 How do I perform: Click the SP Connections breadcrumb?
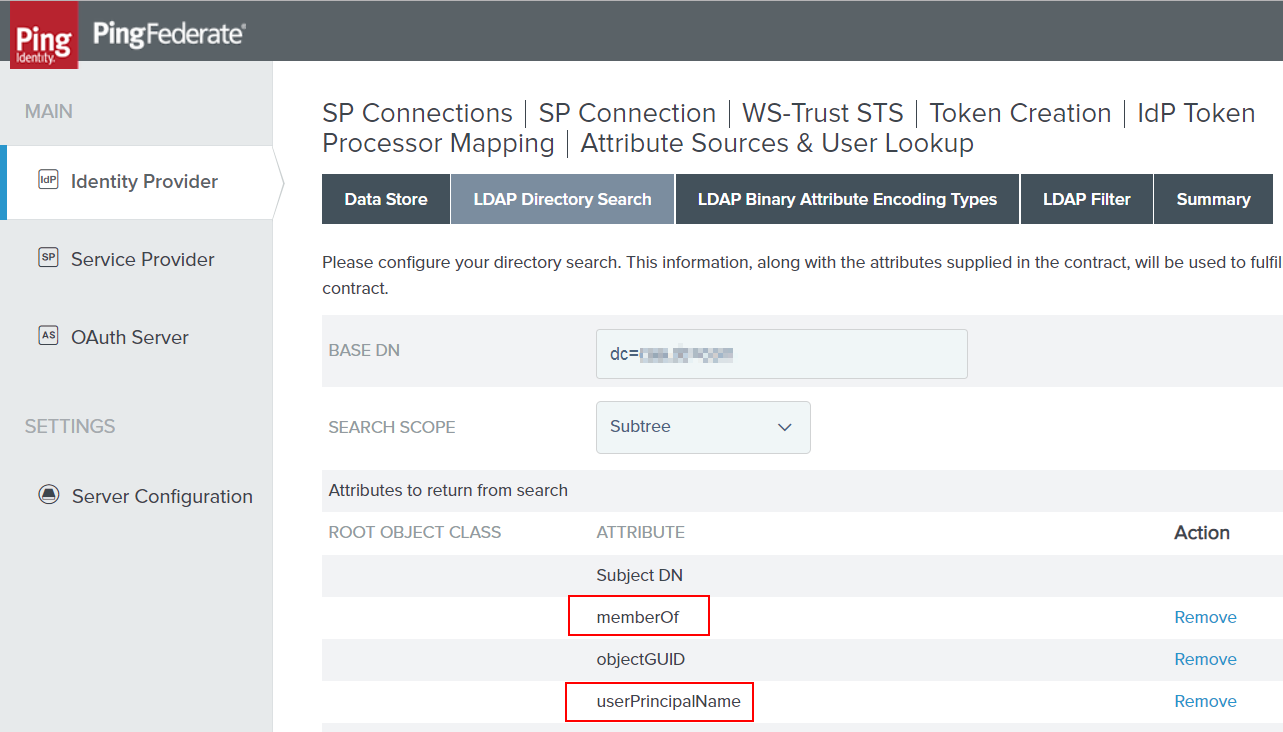coord(417,113)
